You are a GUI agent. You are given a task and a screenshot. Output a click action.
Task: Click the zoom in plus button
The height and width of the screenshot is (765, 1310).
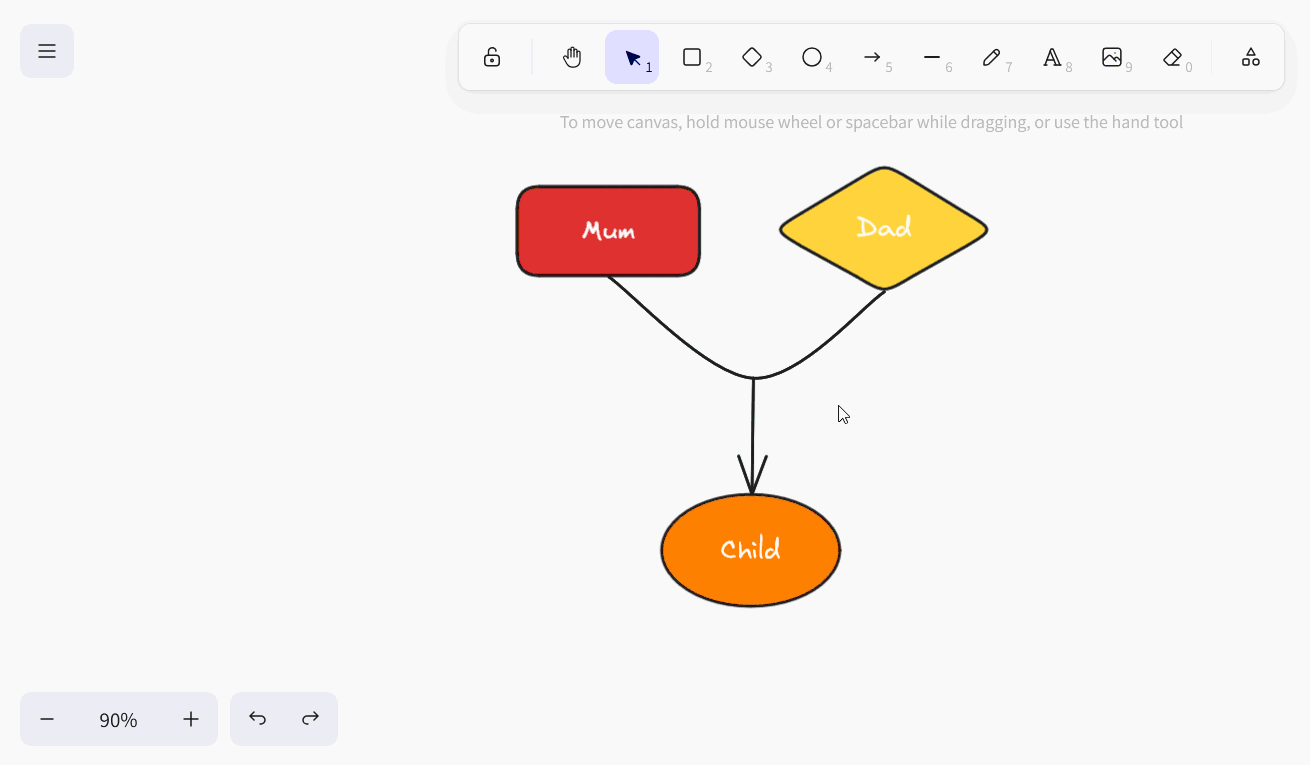tap(191, 719)
